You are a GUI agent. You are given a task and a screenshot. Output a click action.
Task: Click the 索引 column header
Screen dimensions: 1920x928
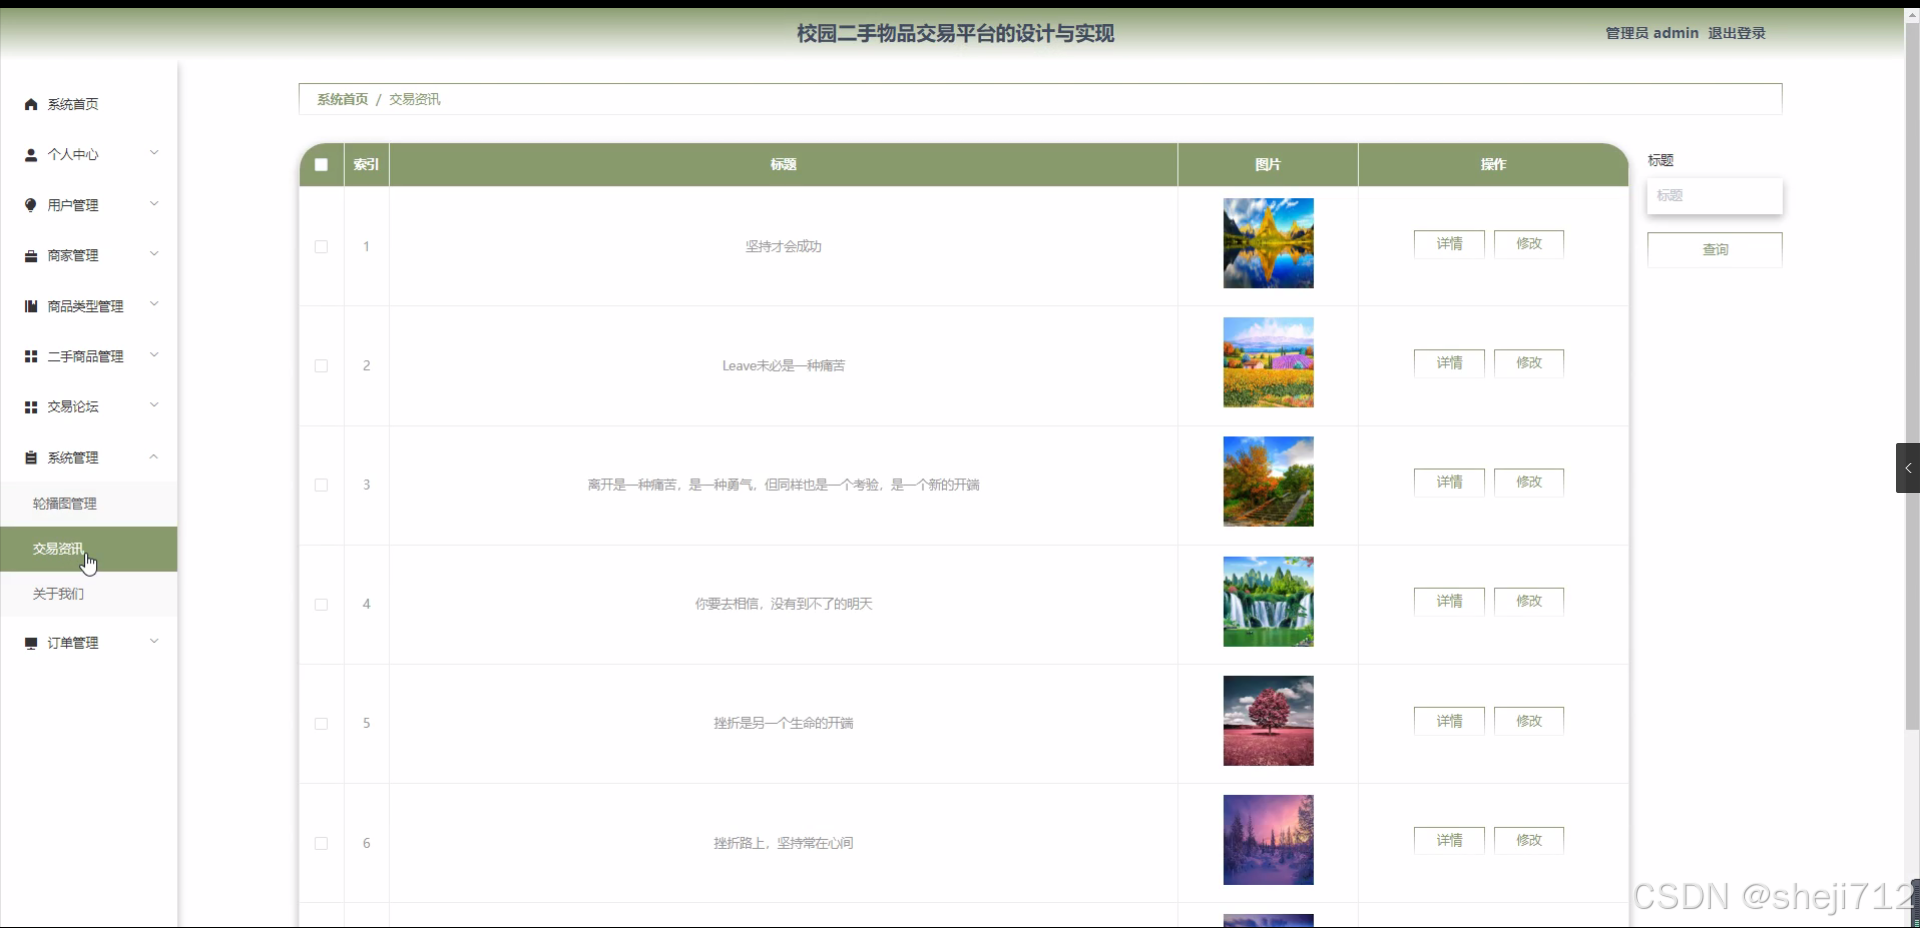366,165
